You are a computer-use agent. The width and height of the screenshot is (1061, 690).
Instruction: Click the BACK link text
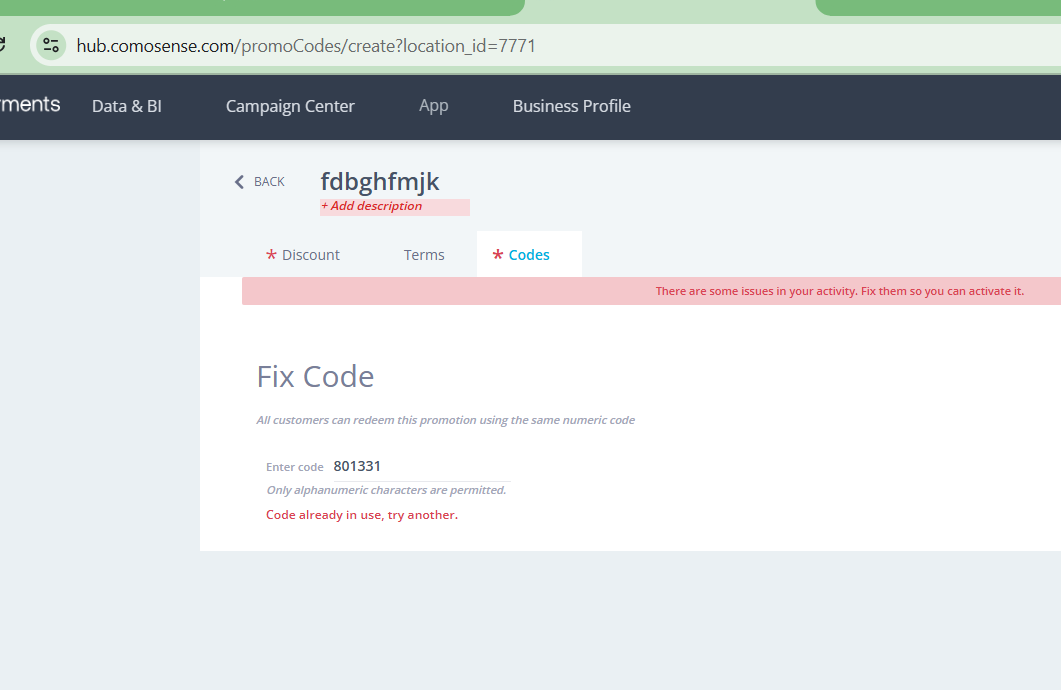pos(269,182)
